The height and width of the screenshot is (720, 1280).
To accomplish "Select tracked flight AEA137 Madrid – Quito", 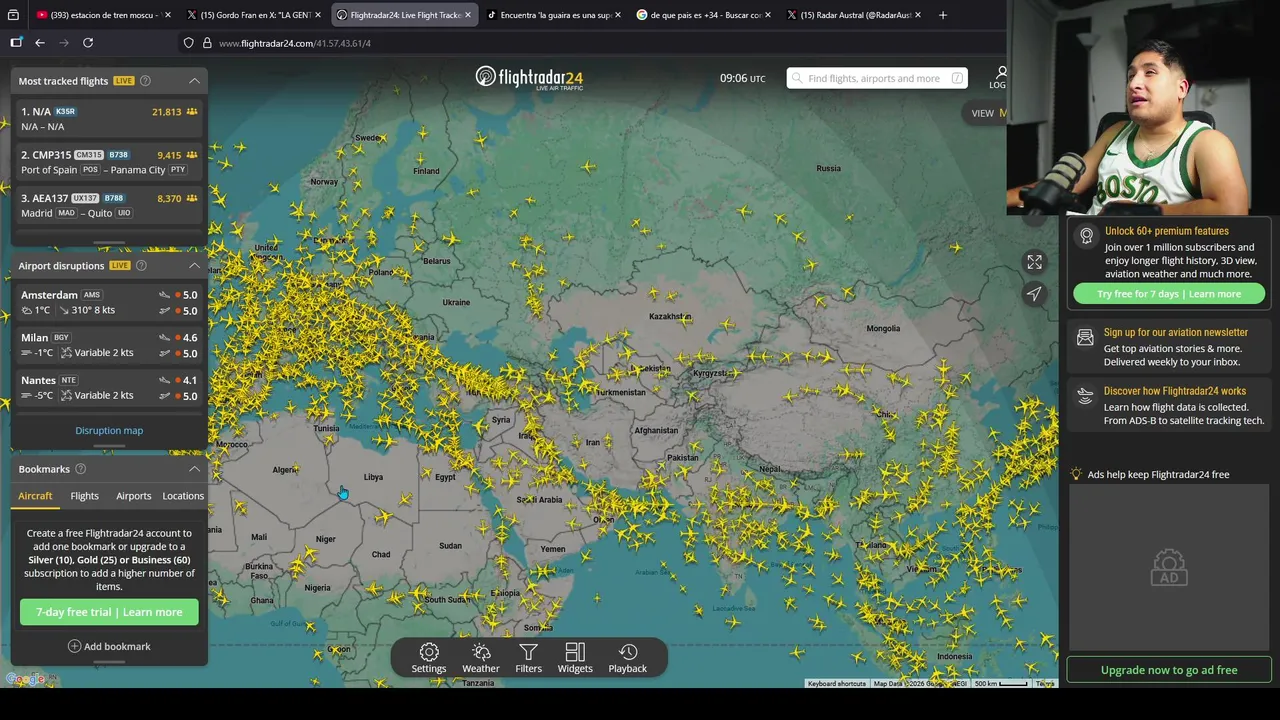I will [109, 205].
